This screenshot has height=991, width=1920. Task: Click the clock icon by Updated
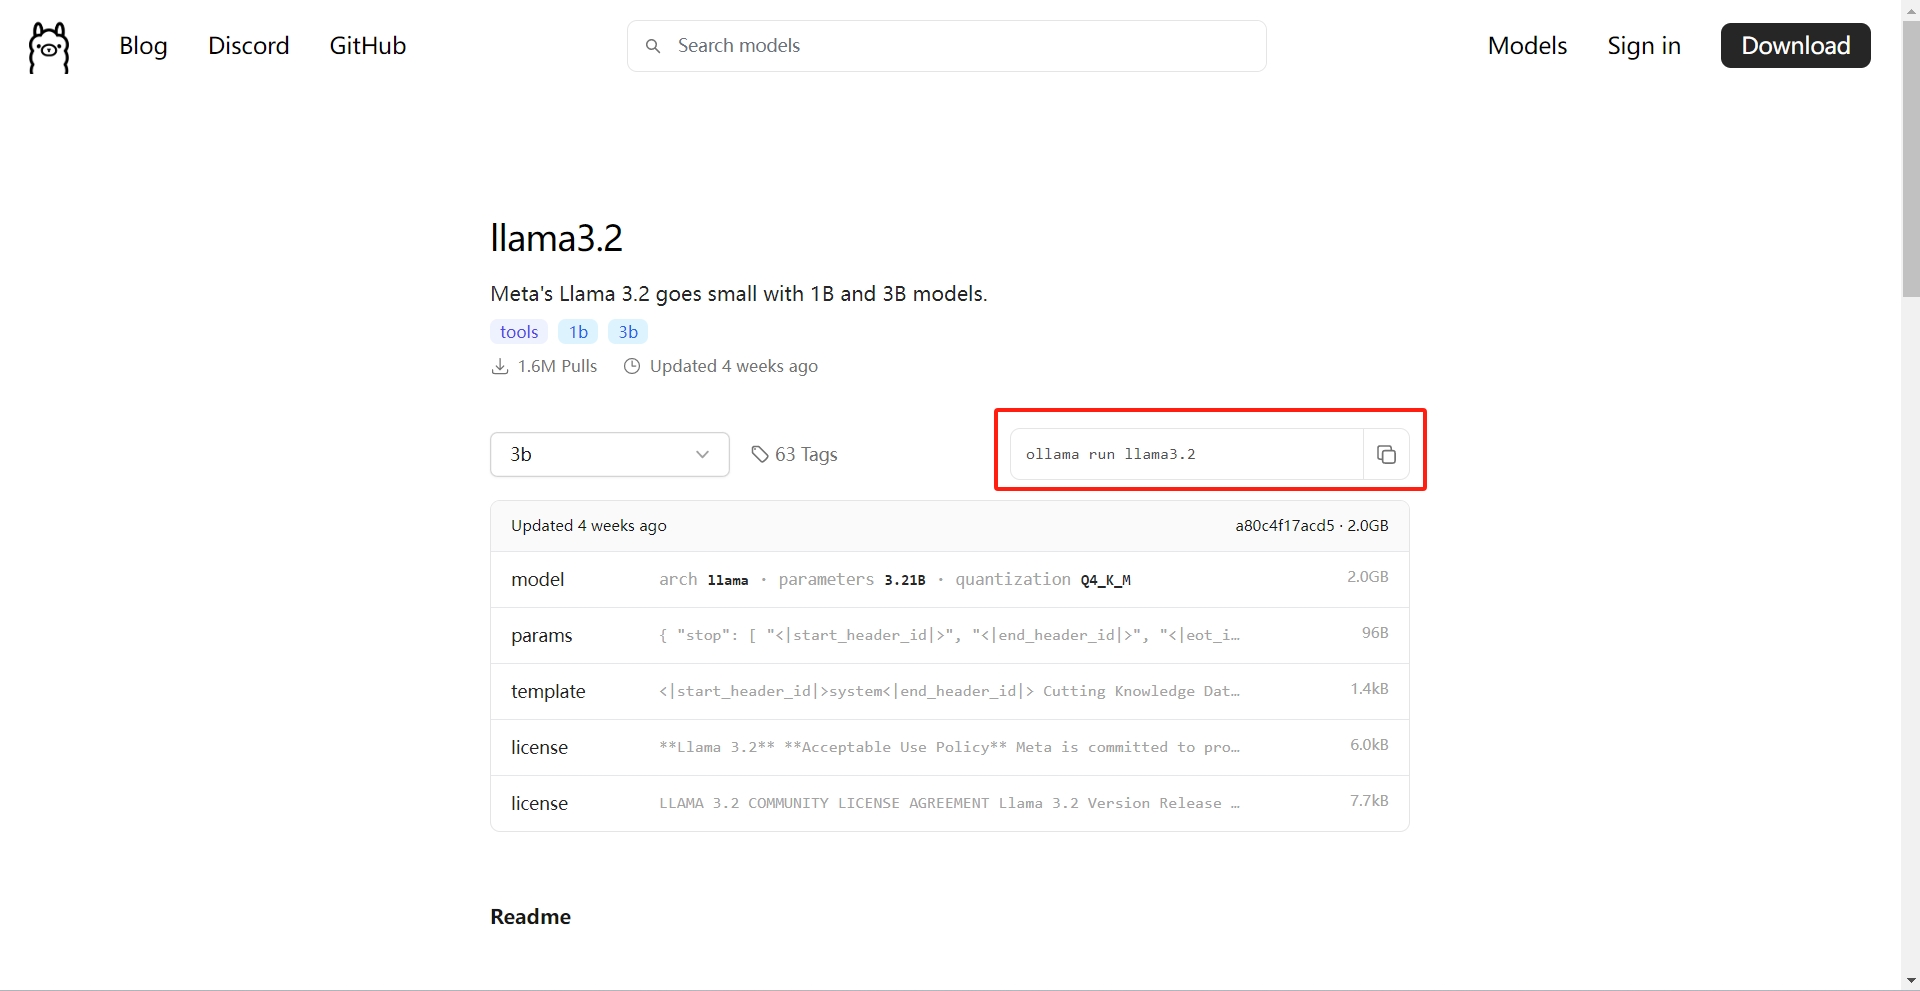point(632,366)
